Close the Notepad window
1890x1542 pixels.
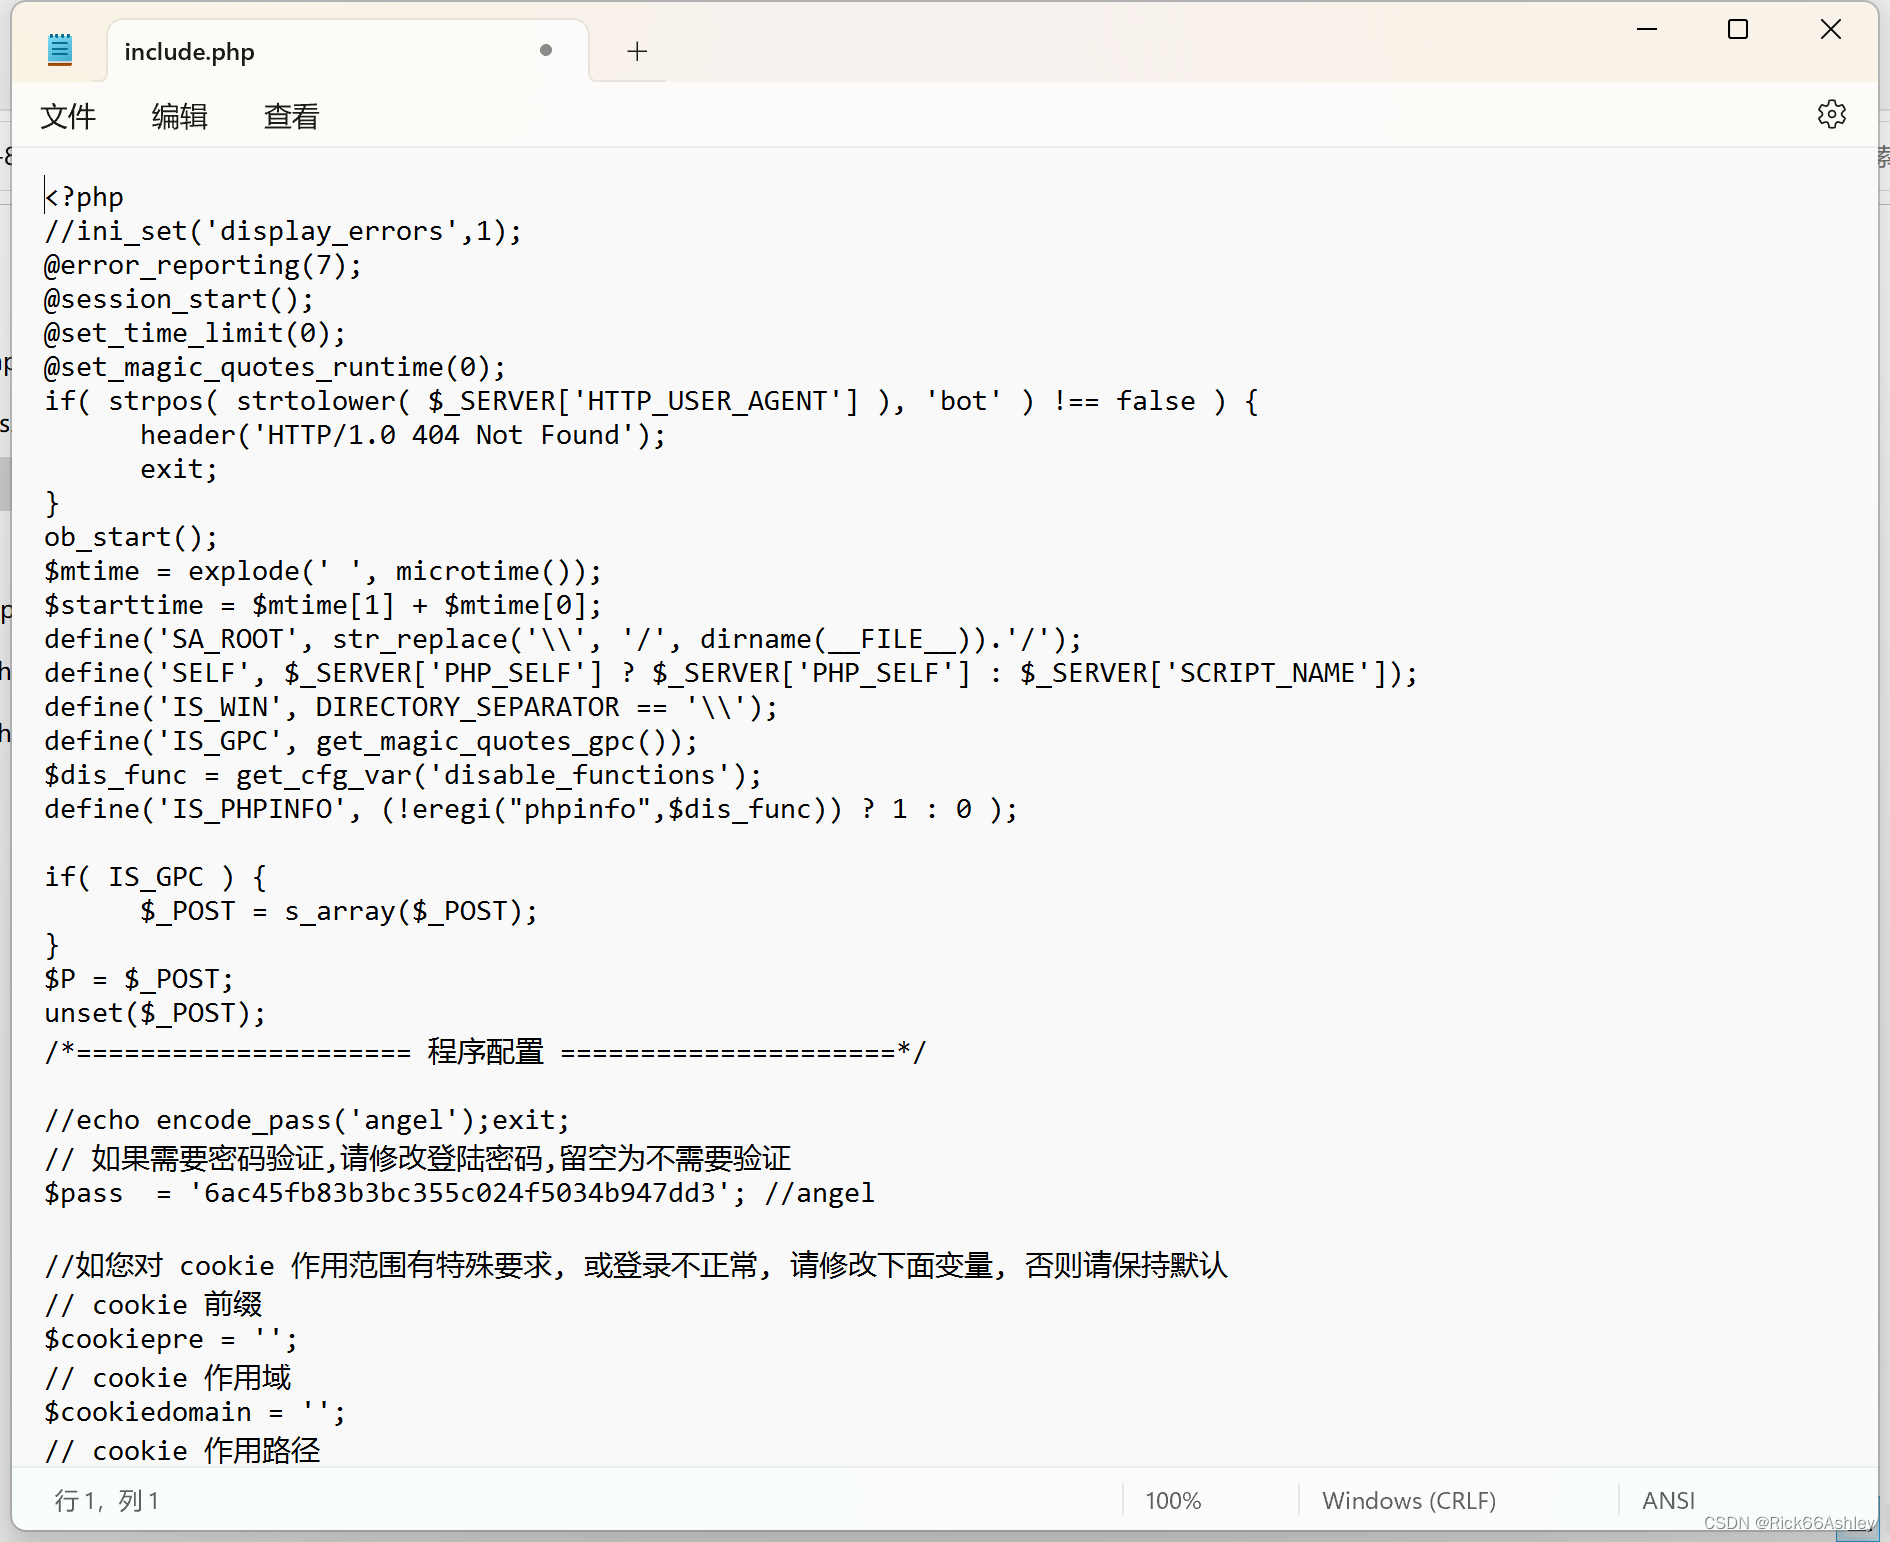(x=1830, y=30)
